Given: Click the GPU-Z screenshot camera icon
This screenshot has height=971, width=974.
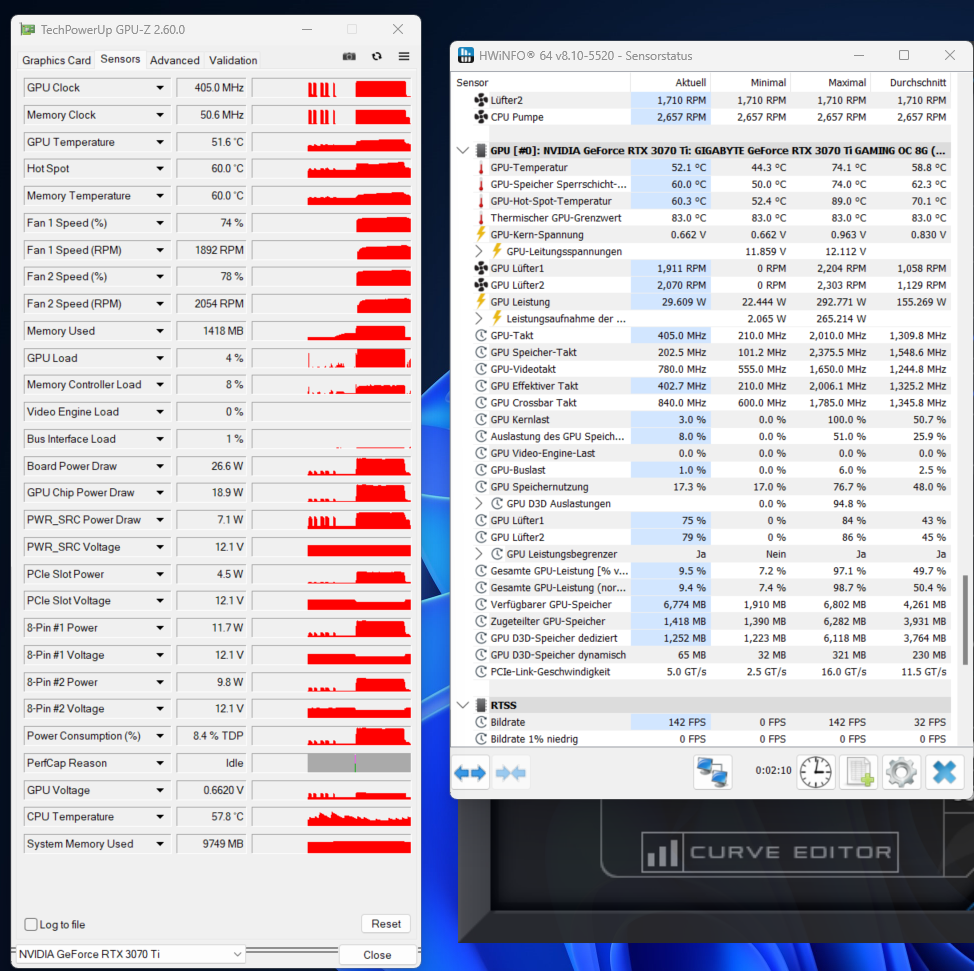Looking at the screenshot, I should 349,57.
